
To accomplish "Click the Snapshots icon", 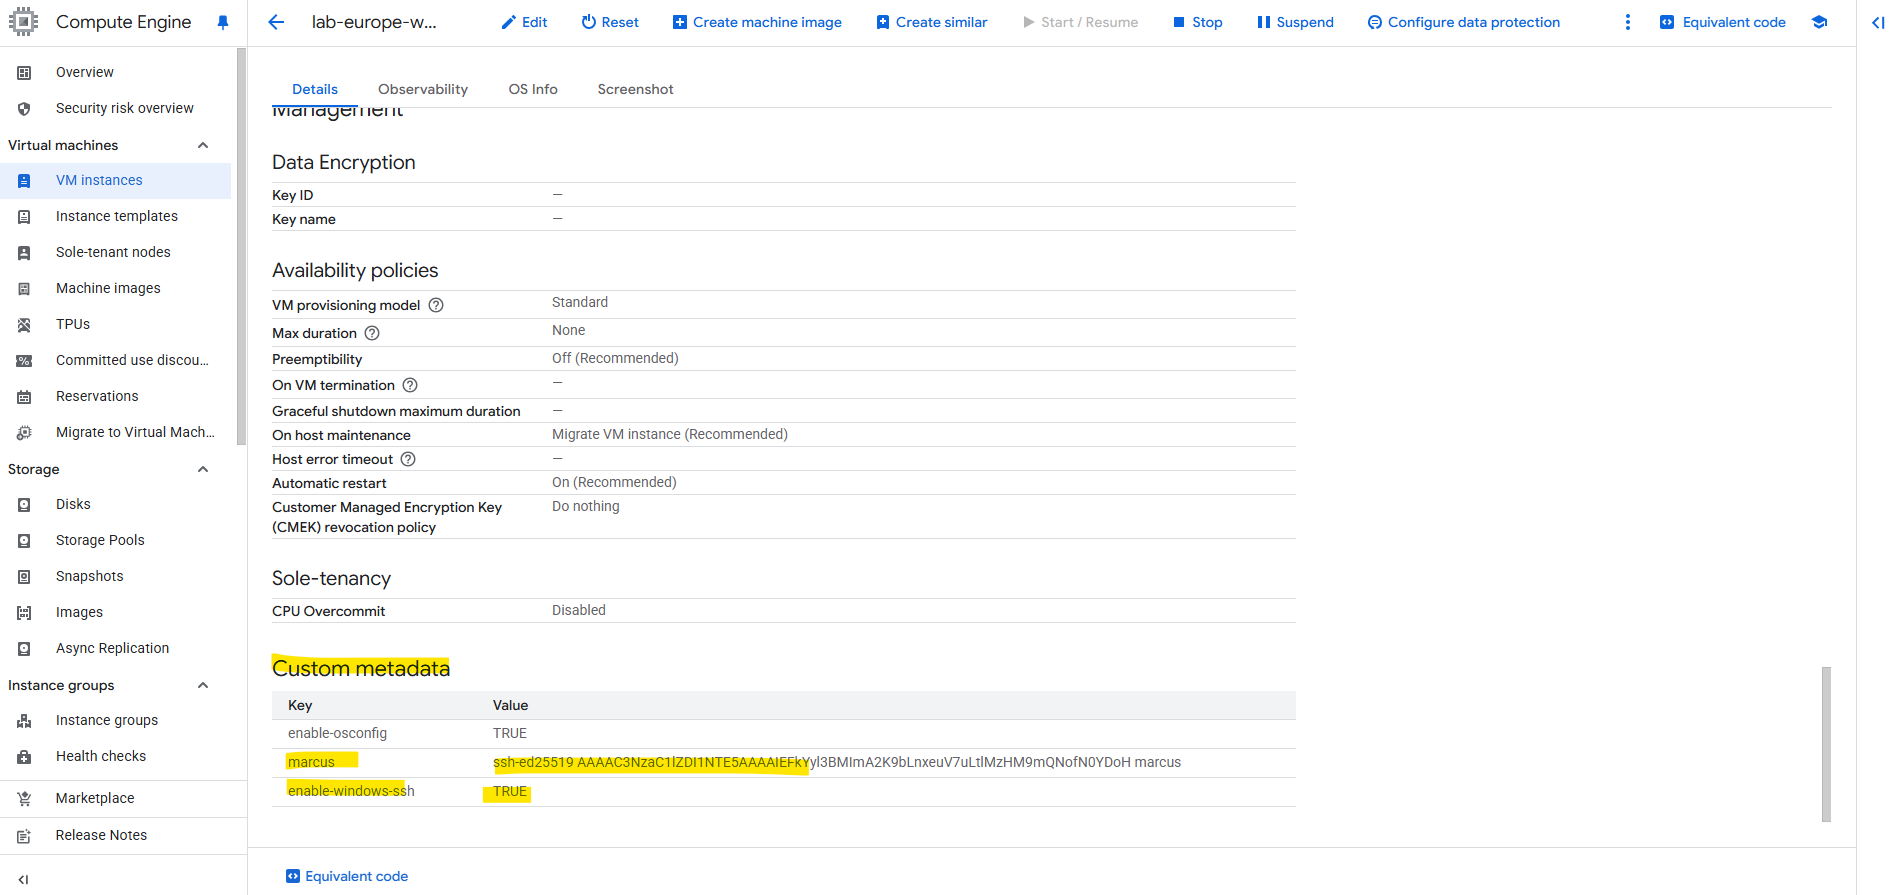I will (x=24, y=577).
